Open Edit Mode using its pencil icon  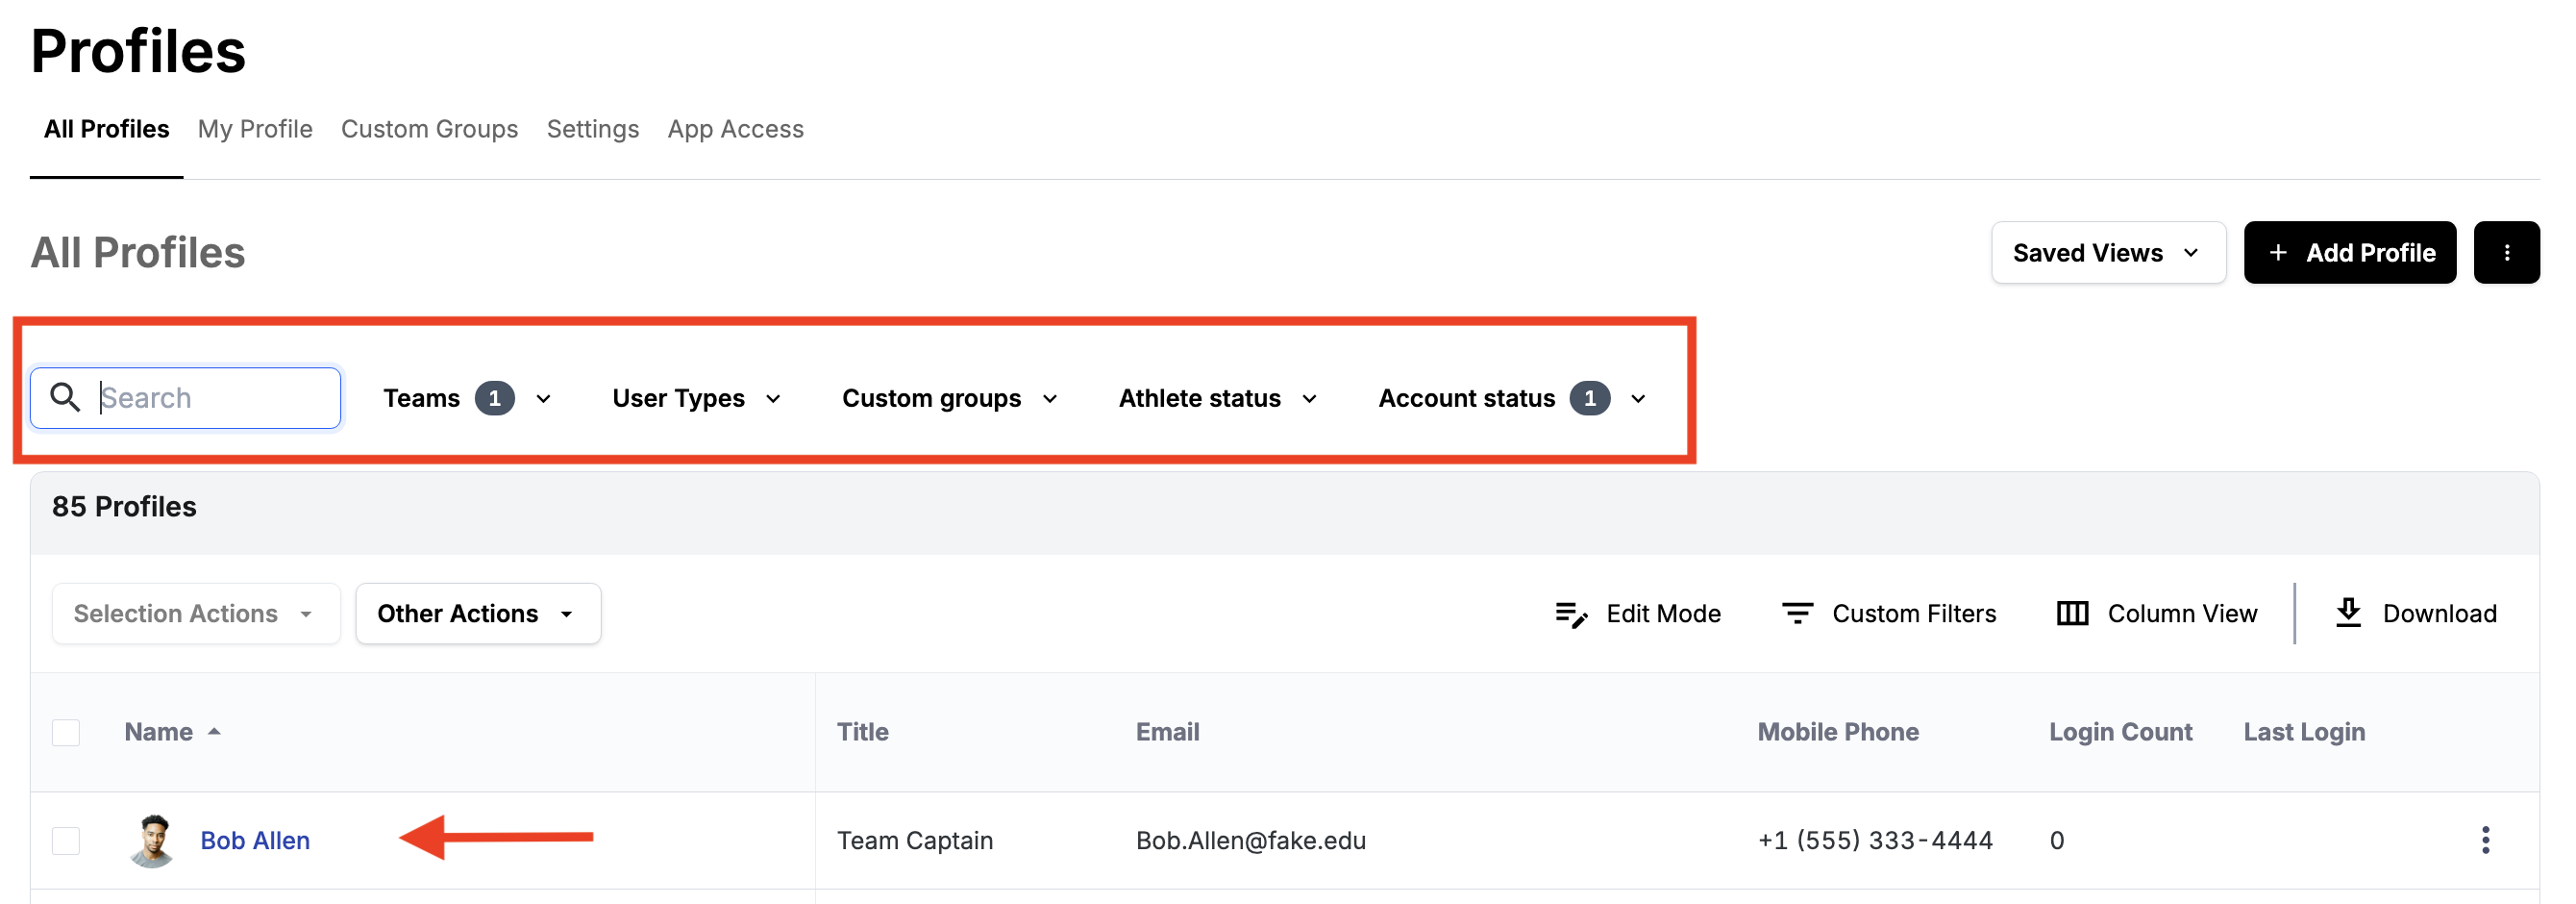(x=1571, y=613)
